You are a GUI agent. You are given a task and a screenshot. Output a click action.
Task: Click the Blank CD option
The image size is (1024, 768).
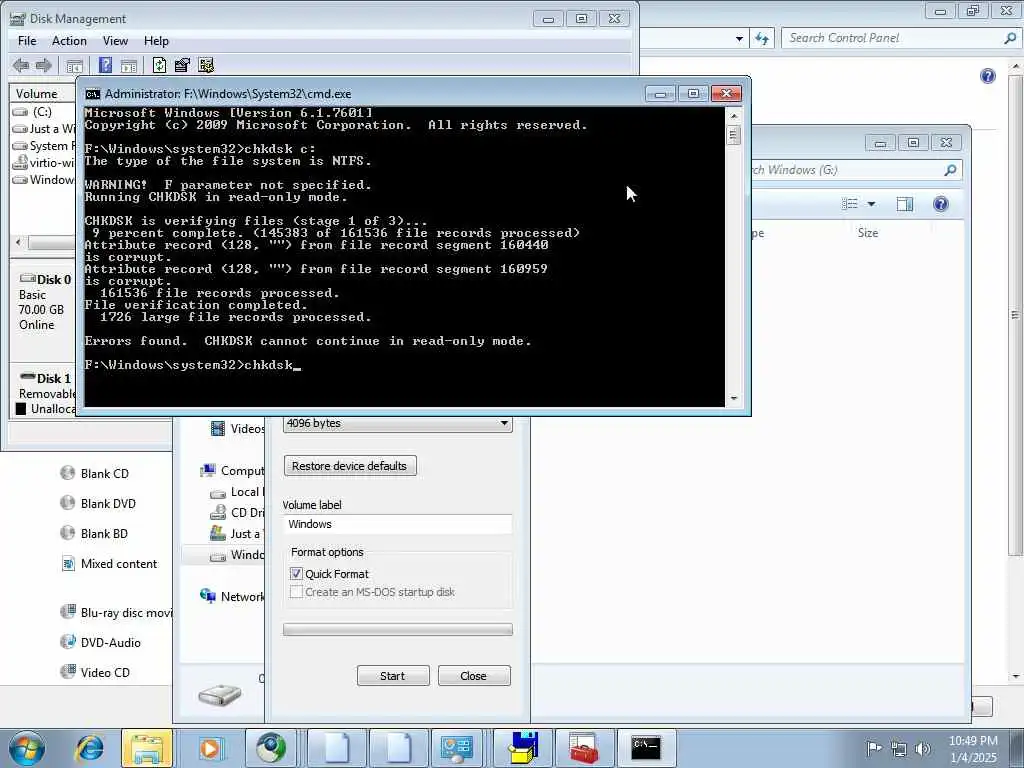(95, 473)
